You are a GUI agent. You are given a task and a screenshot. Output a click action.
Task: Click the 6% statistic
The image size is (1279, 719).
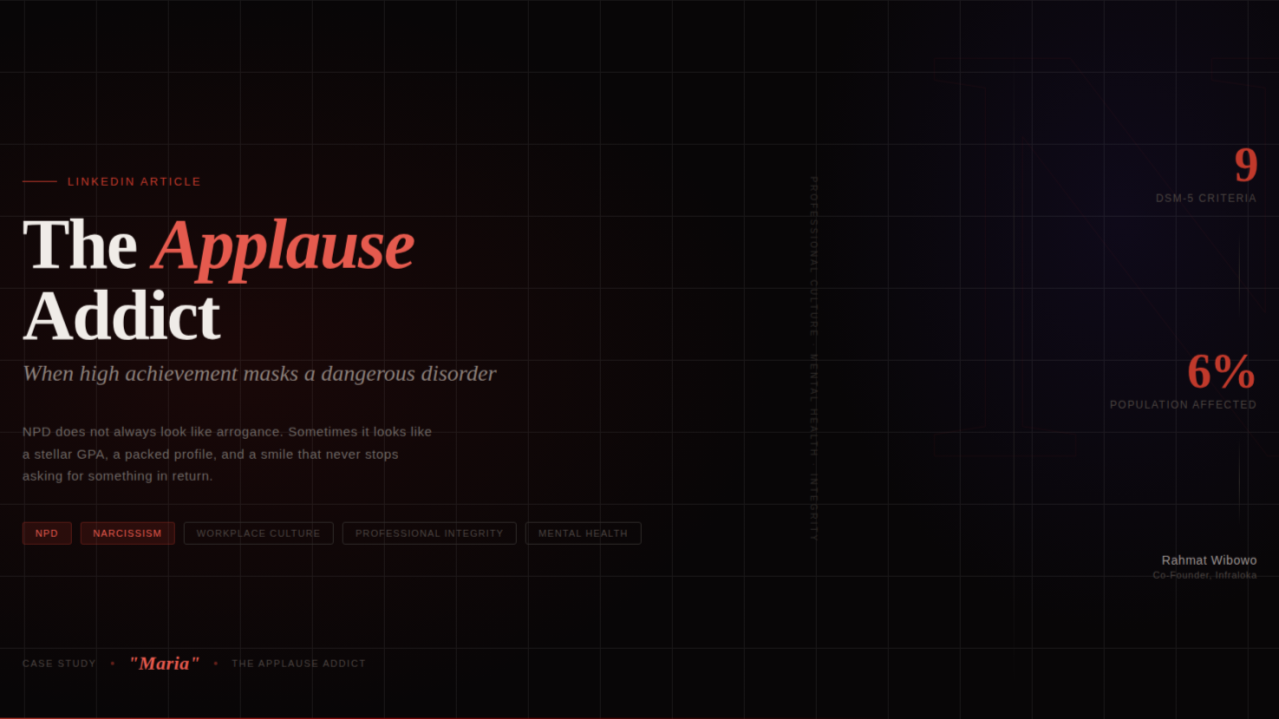[1221, 372]
